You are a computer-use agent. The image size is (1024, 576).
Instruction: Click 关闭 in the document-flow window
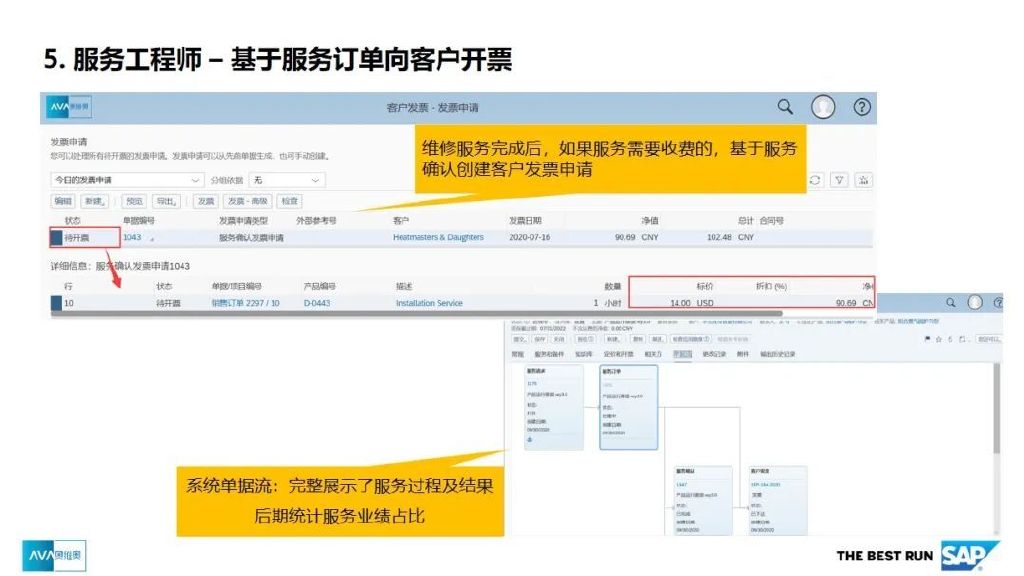pyautogui.click(x=559, y=340)
